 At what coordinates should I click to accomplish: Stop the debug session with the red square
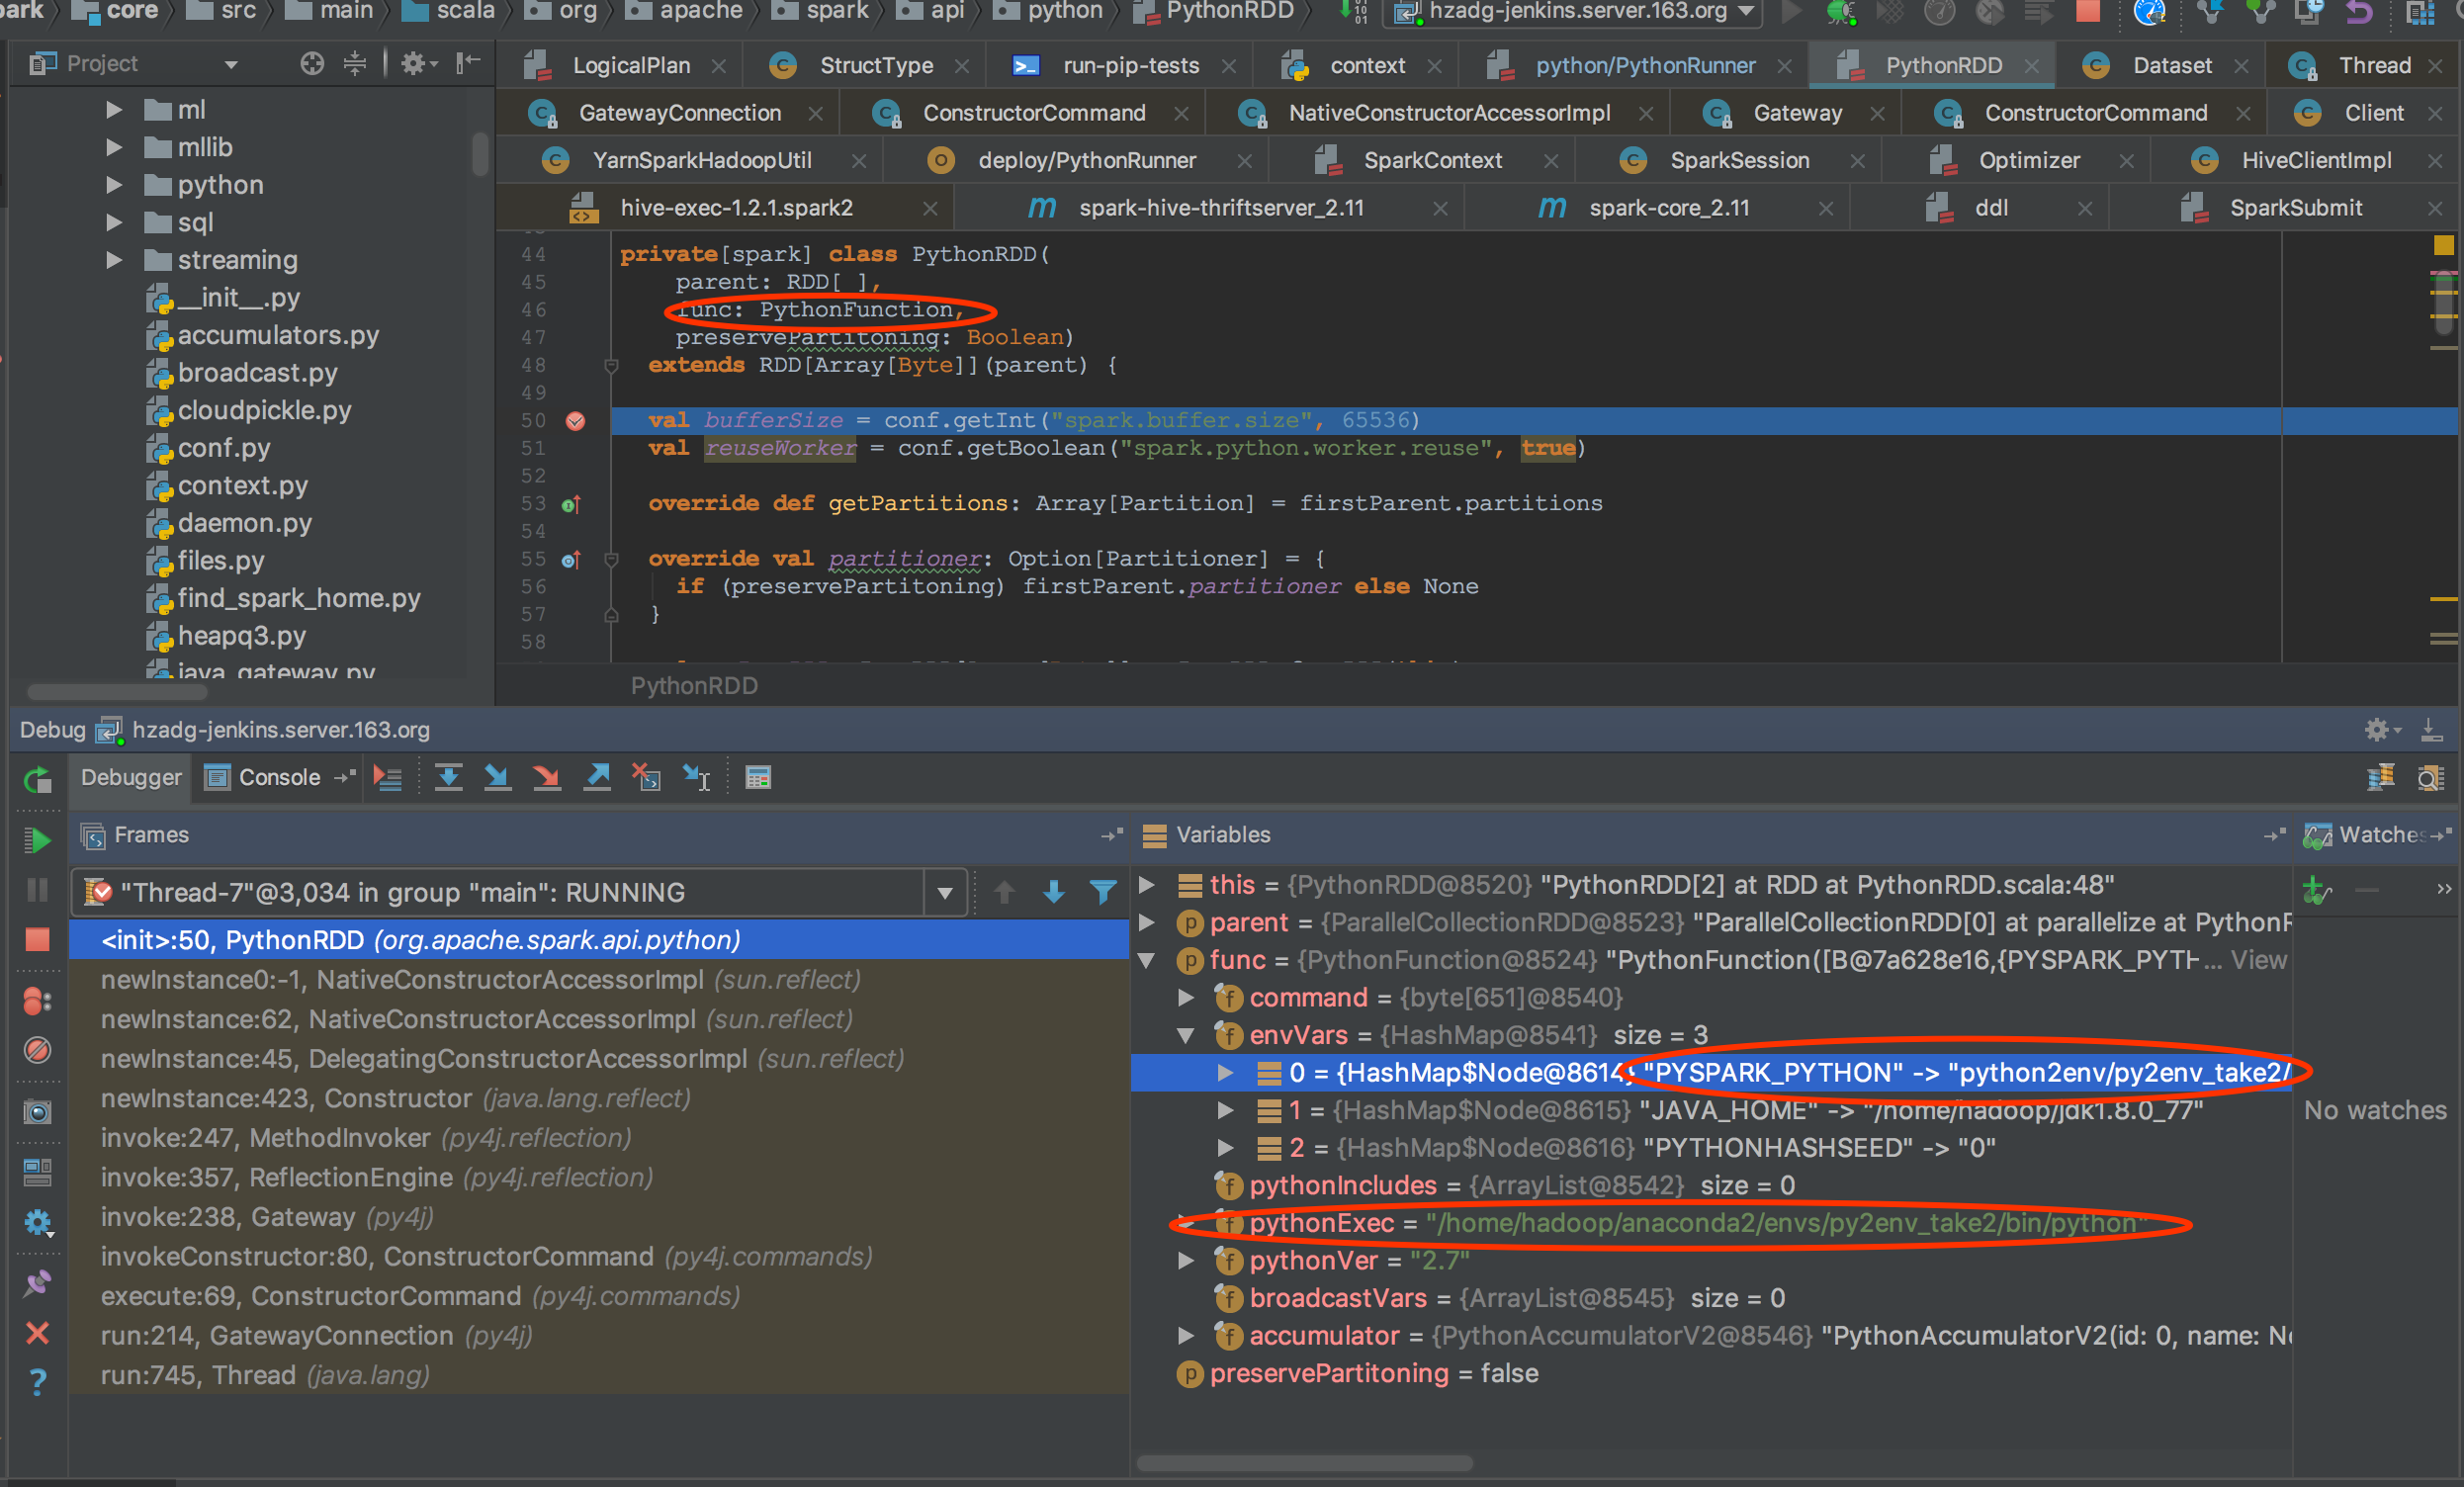pyautogui.click(x=37, y=940)
